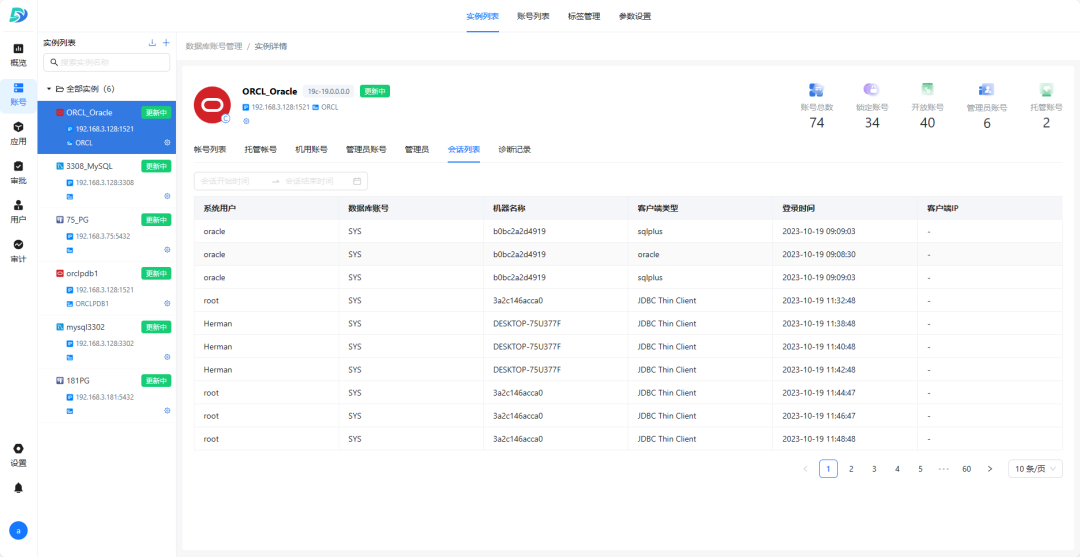Screen dimensions: 1080x557
Task: Click the 搜索实例名称 search field
Action: (106, 63)
